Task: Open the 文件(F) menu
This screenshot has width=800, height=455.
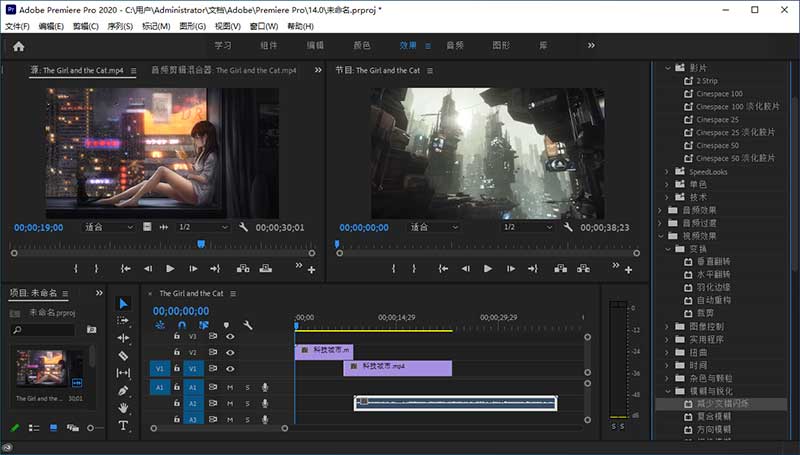Action: point(17,26)
